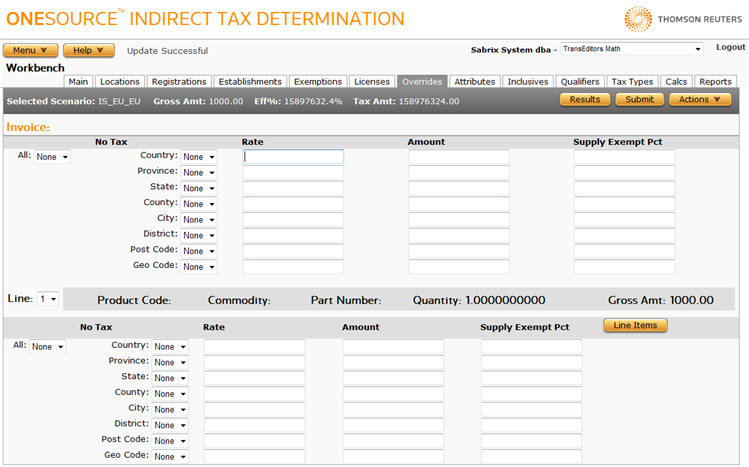The height and width of the screenshot is (467, 749).
Task: Switch to the Locations tab
Action: click(x=120, y=82)
